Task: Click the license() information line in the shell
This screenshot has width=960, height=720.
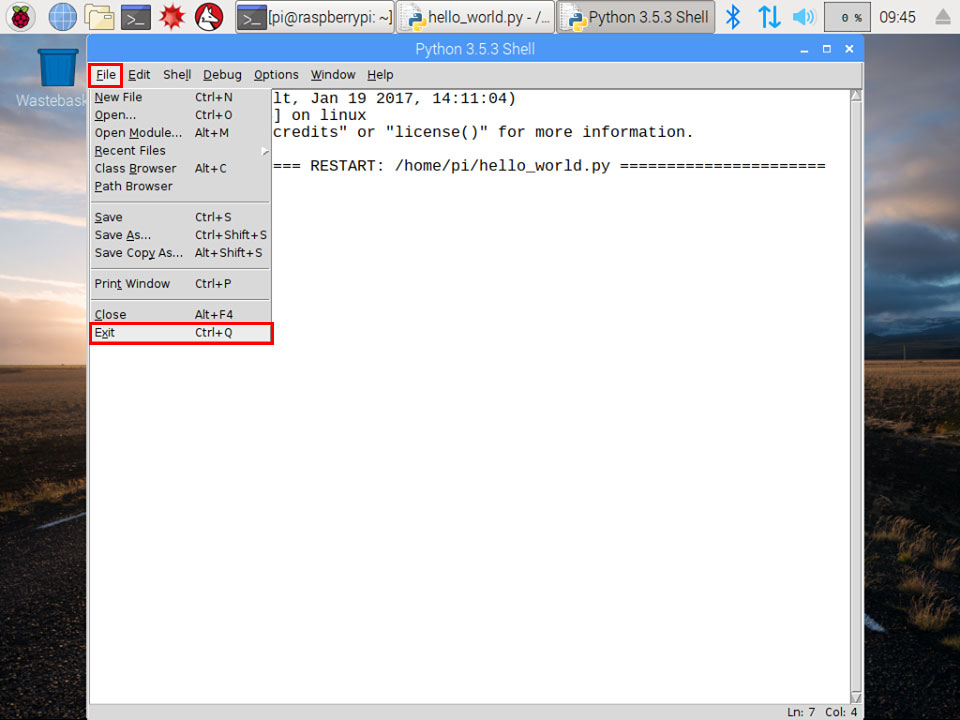Action: [483, 132]
